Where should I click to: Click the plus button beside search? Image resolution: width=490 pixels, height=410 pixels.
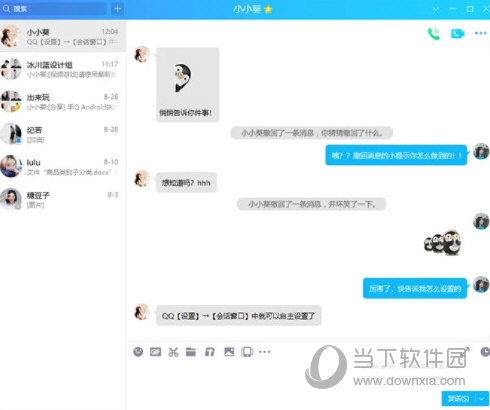(x=117, y=9)
